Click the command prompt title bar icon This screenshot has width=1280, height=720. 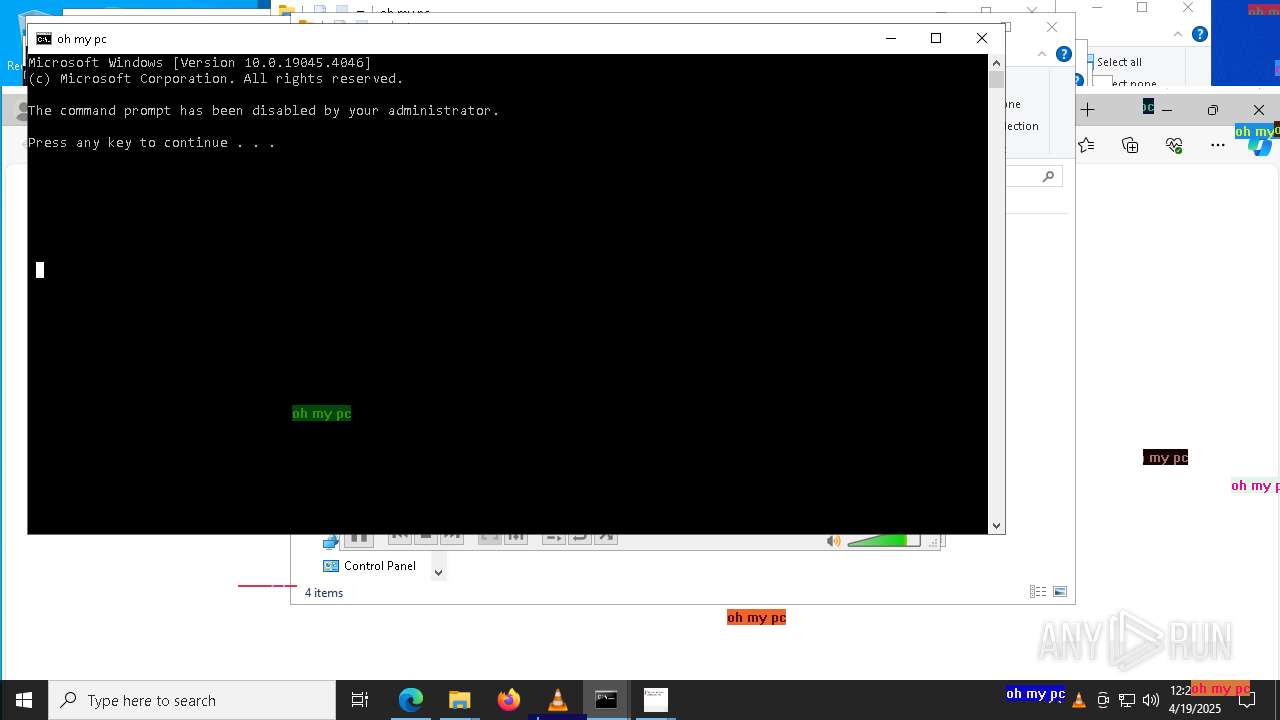[x=44, y=39]
